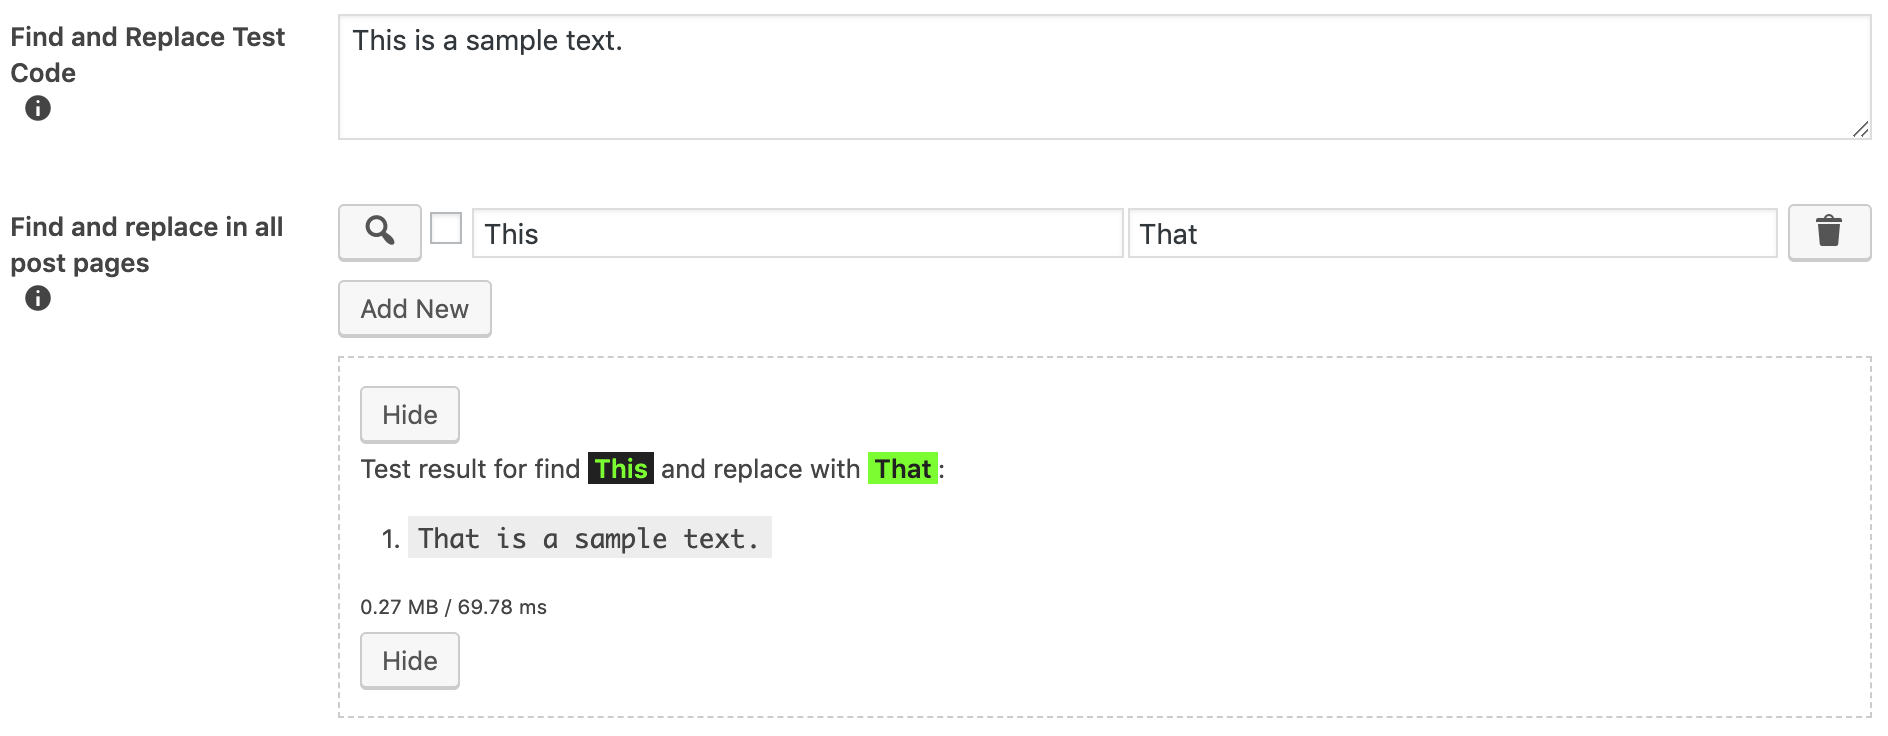Click the replaced sample text result item

[x=589, y=538]
